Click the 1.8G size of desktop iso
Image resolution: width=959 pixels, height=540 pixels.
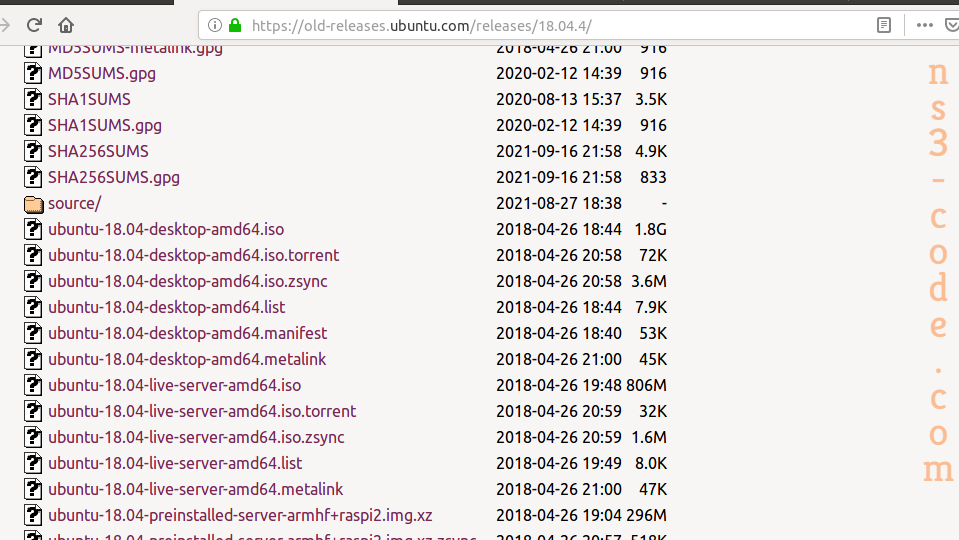click(650, 229)
